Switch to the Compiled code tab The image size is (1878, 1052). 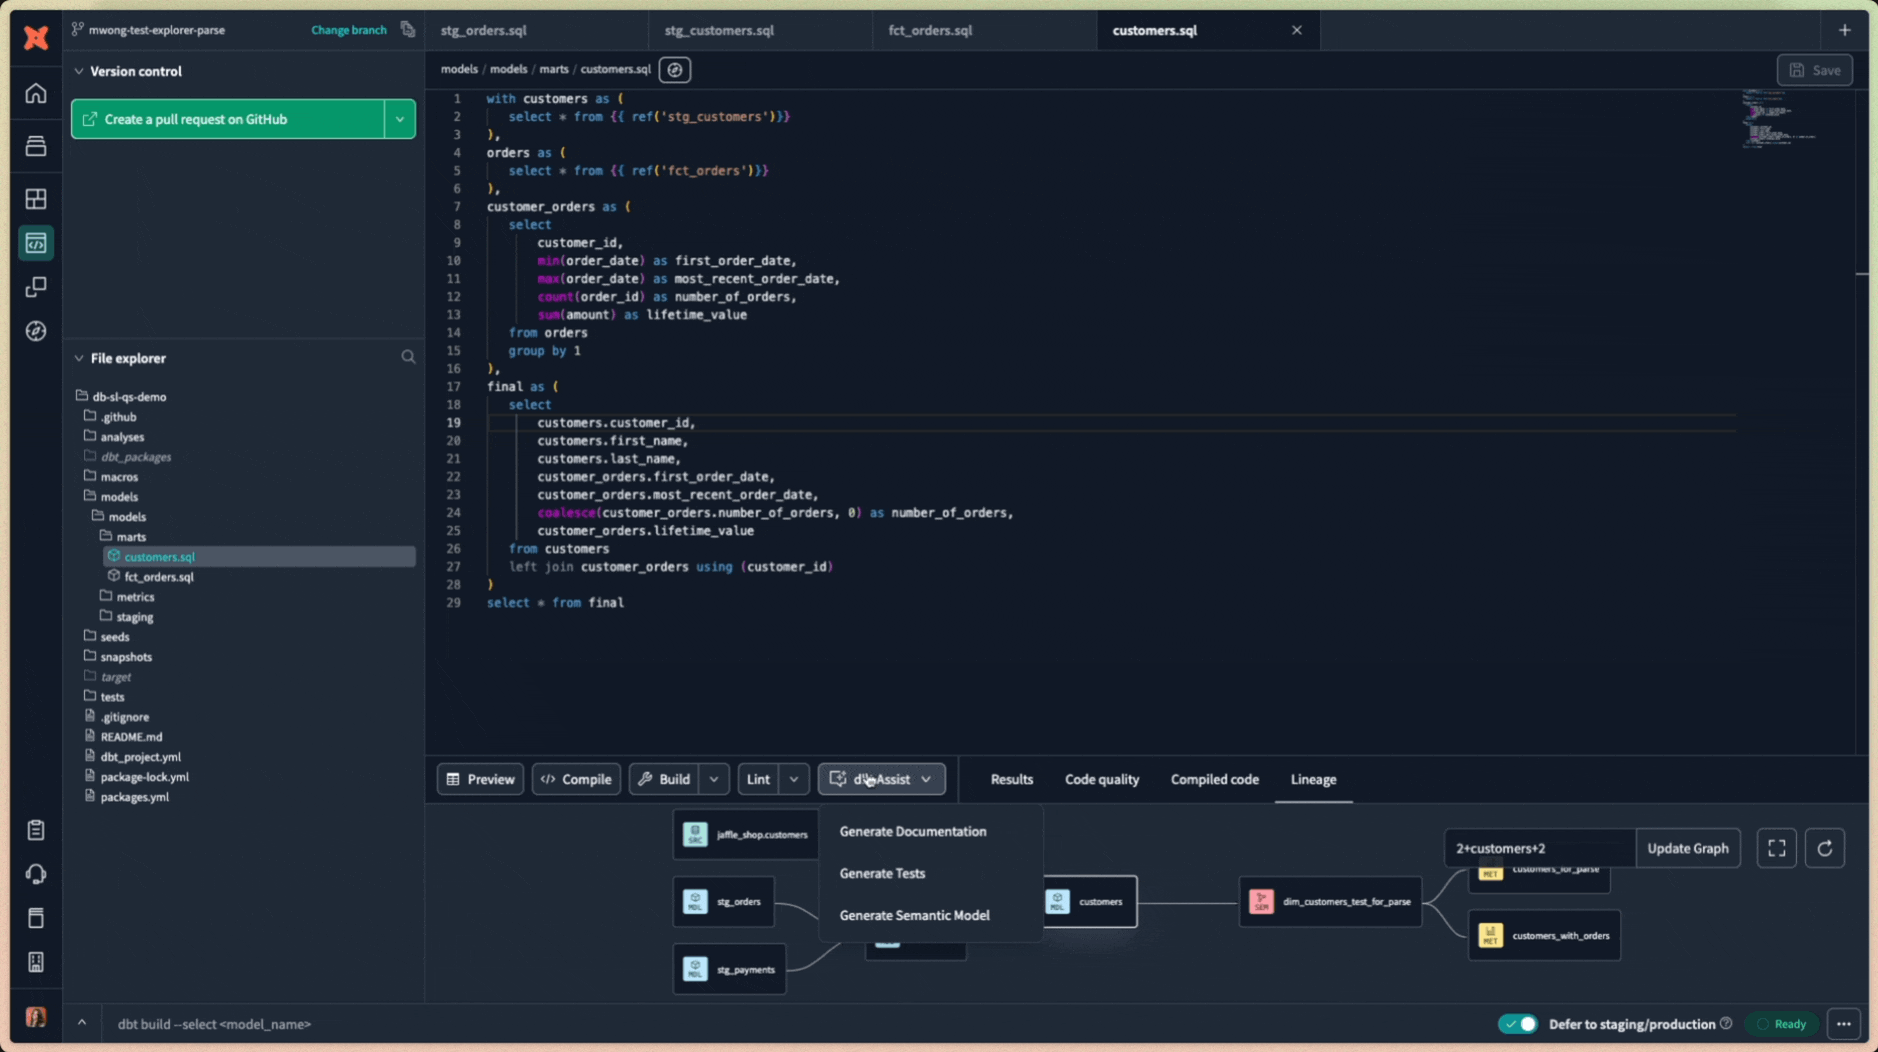coord(1213,779)
